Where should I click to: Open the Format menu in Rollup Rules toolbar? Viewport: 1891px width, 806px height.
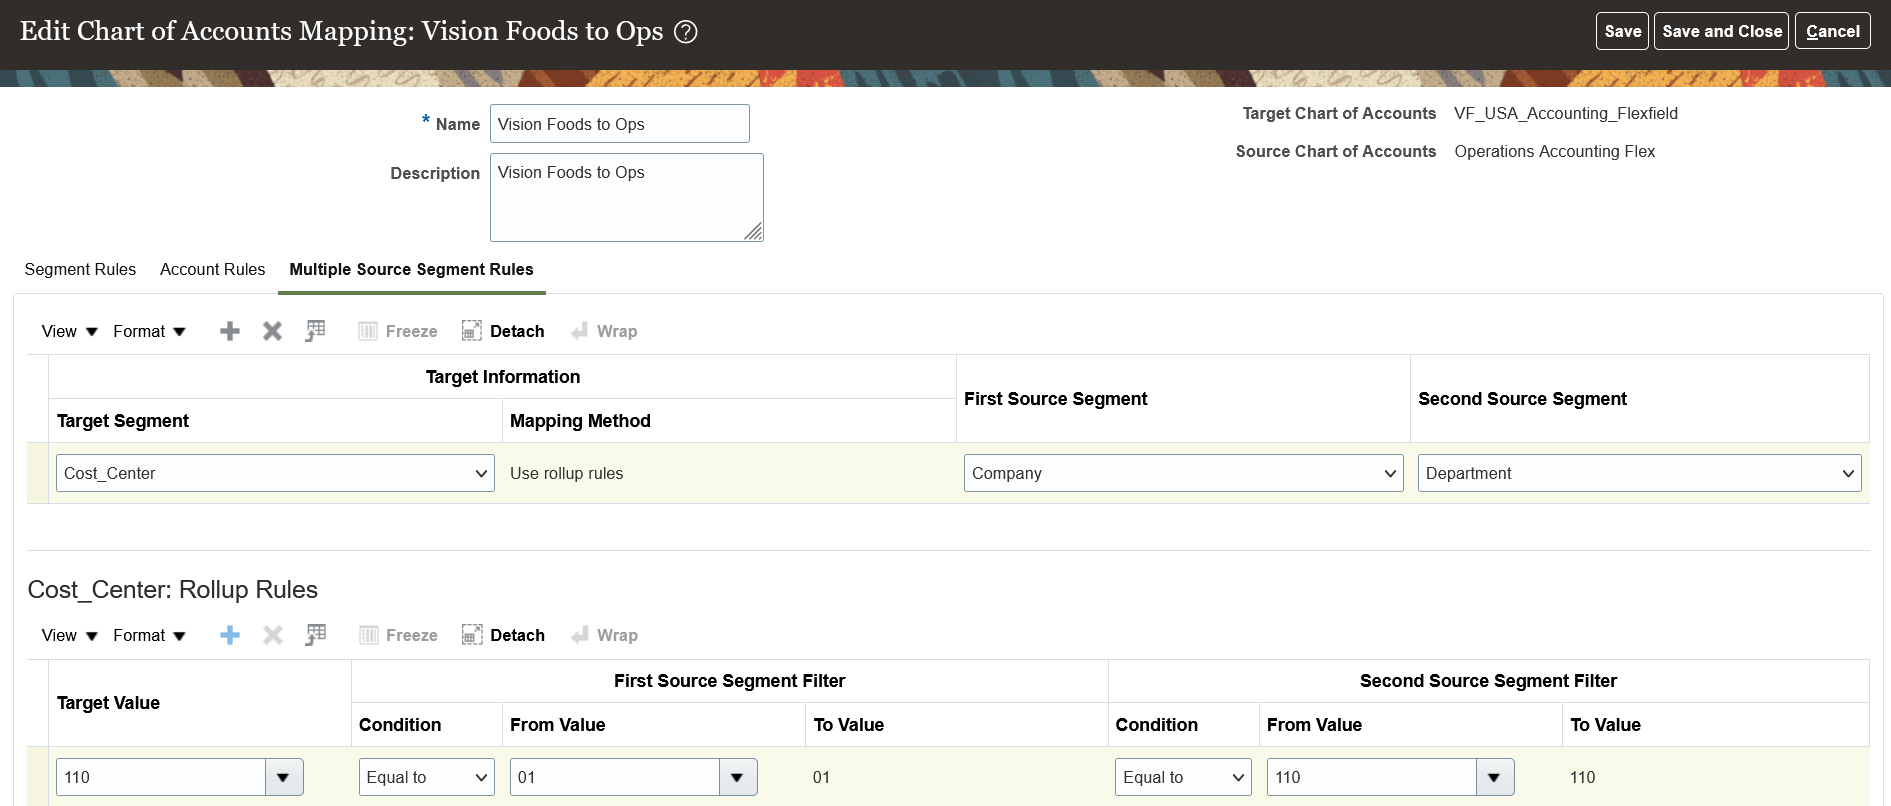(x=149, y=635)
